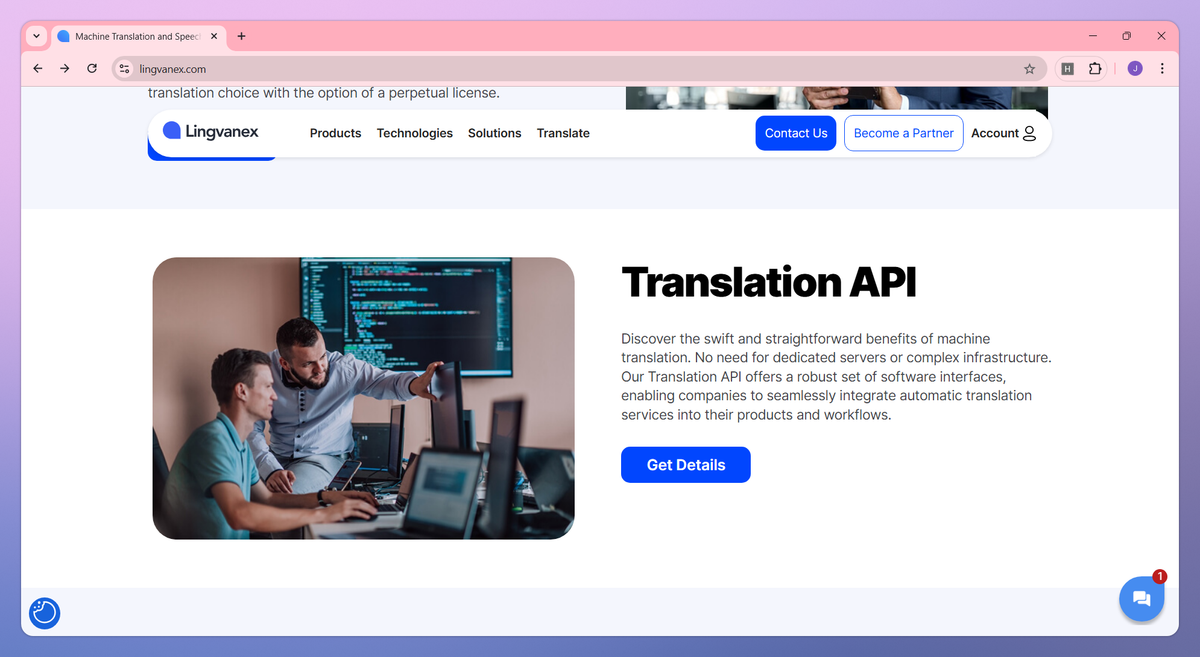Go back with browser back arrow

38,69
